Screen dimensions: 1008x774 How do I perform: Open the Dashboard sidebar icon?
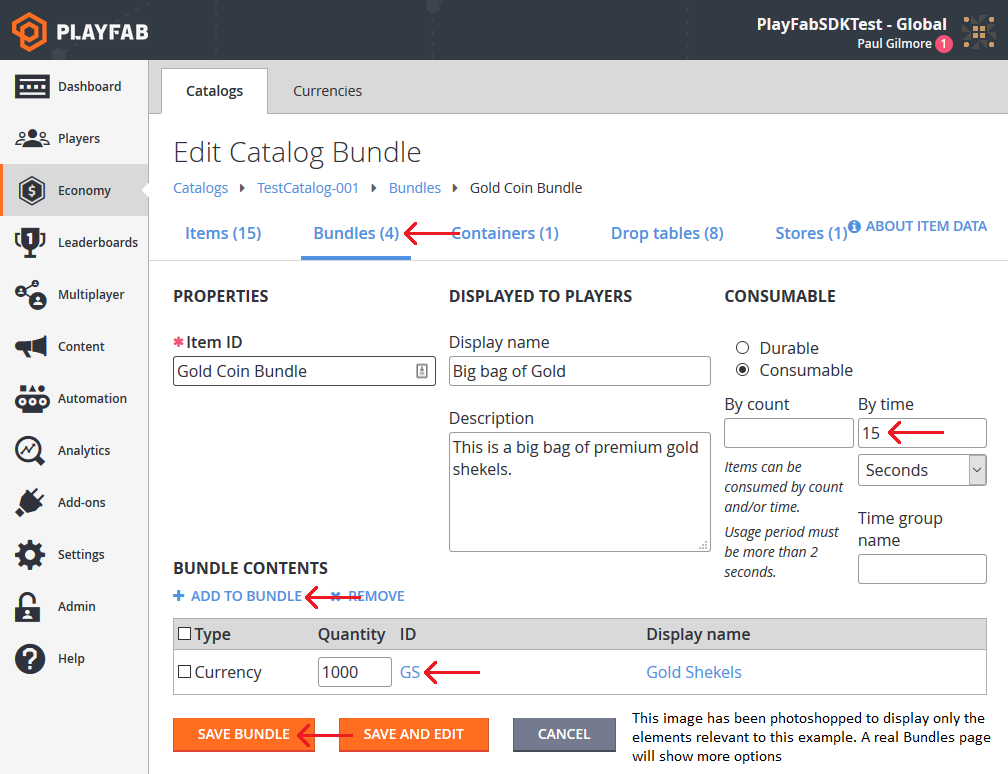click(x=32, y=86)
